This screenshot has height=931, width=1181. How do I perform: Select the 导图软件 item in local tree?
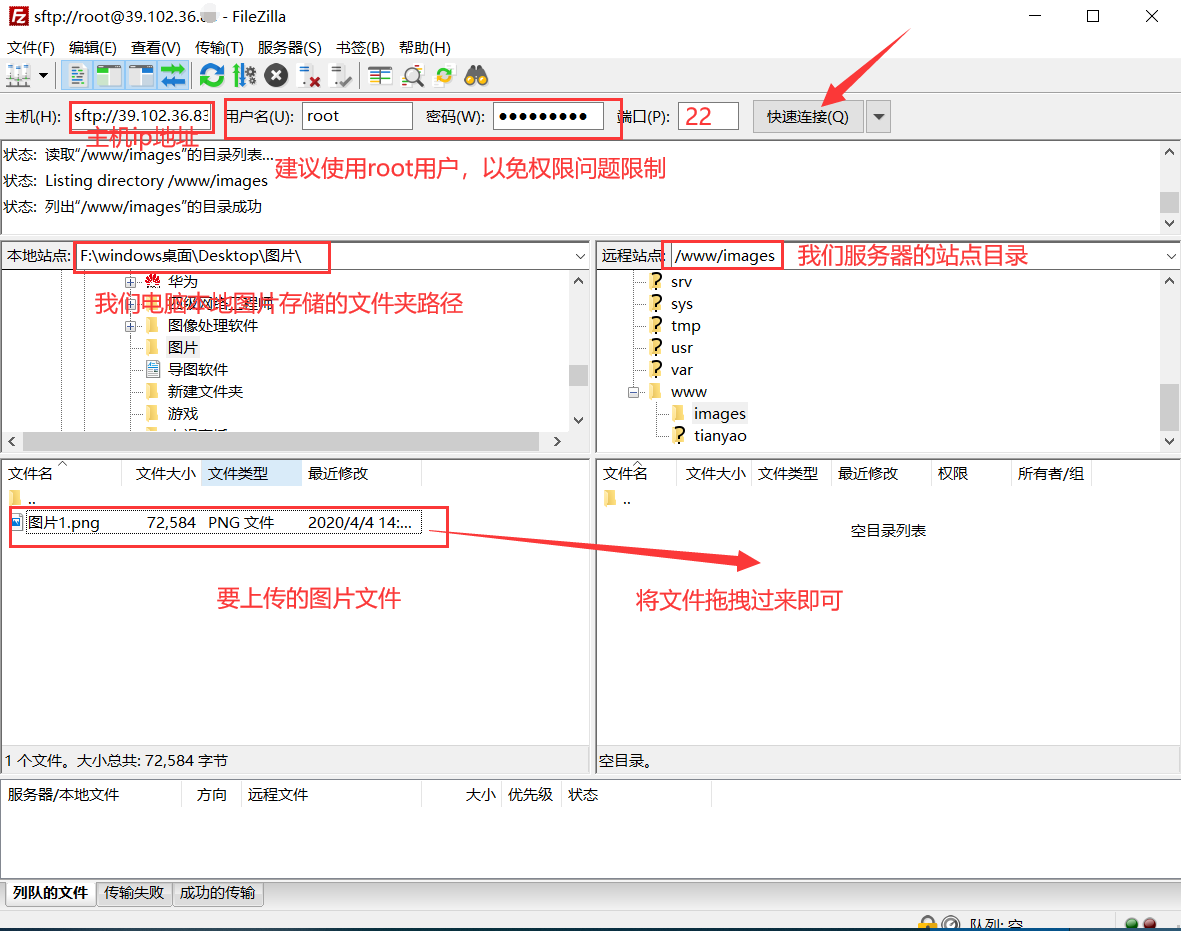click(197, 369)
